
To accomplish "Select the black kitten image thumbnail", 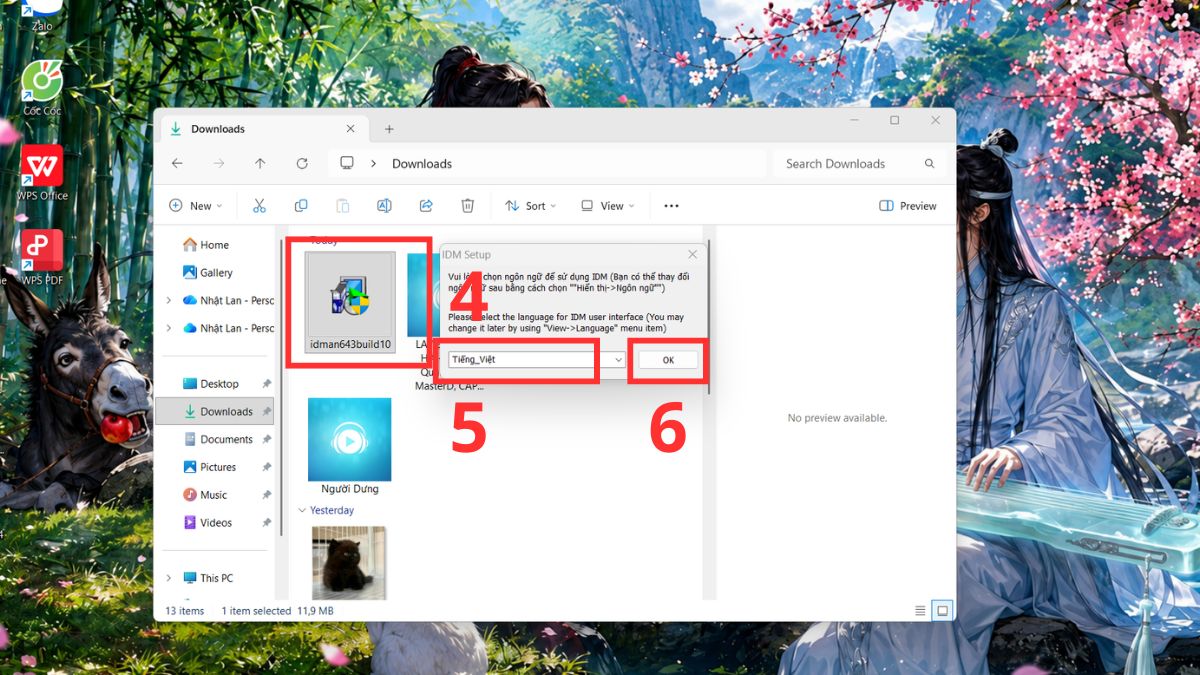I will click(x=349, y=563).
